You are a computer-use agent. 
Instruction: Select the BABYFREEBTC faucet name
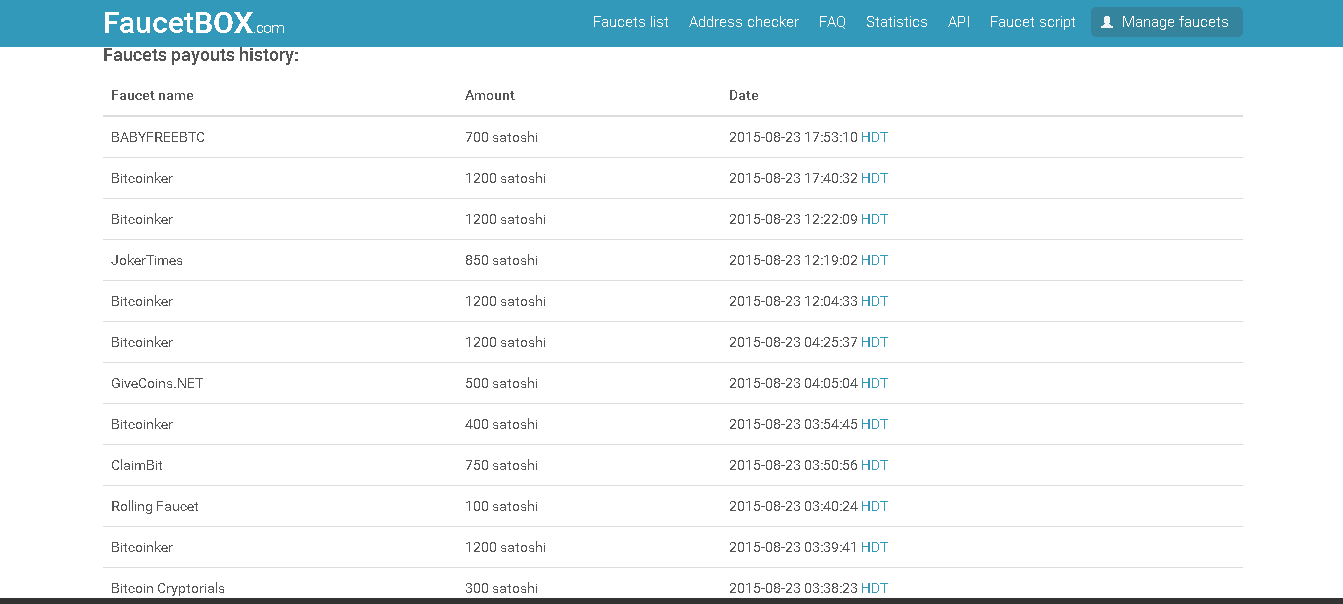click(x=158, y=137)
